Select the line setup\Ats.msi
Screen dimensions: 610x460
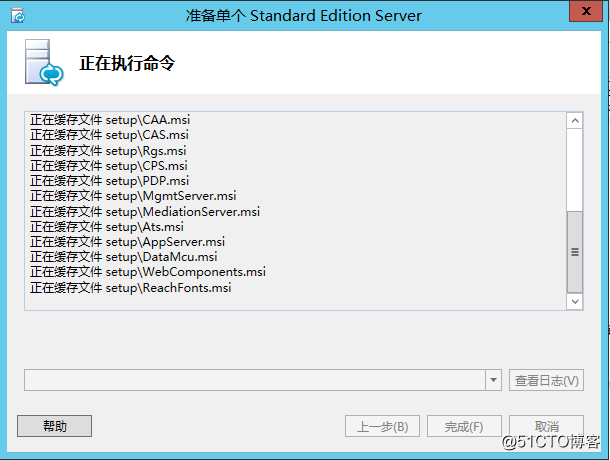coord(107,226)
